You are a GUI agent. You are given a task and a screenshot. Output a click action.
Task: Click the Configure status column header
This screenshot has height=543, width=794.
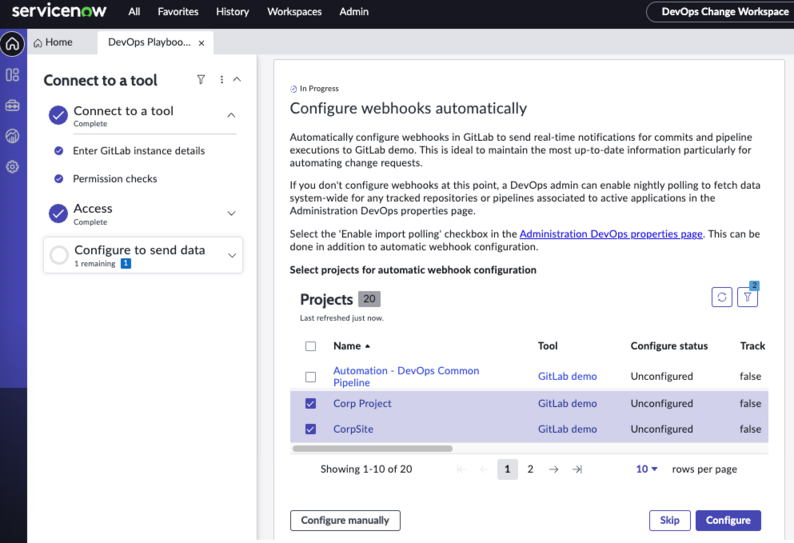click(x=669, y=346)
